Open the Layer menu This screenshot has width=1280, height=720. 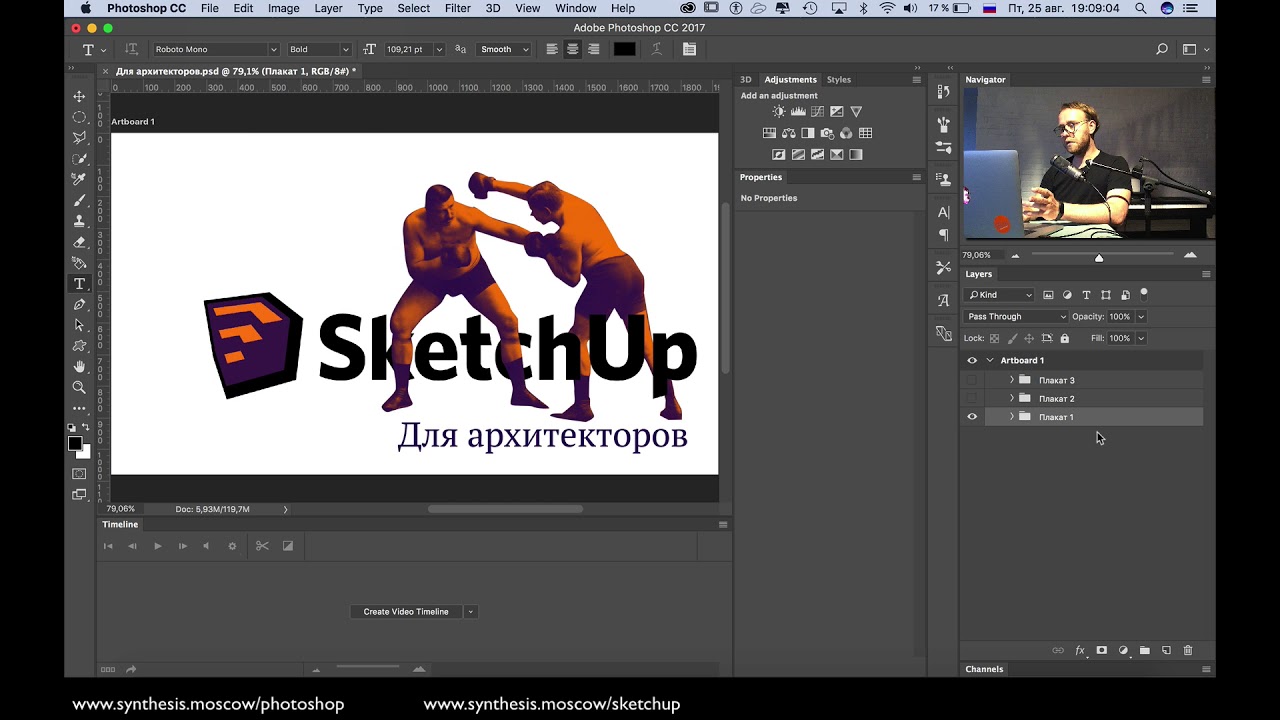pyautogui.click(x=328, y=8)
